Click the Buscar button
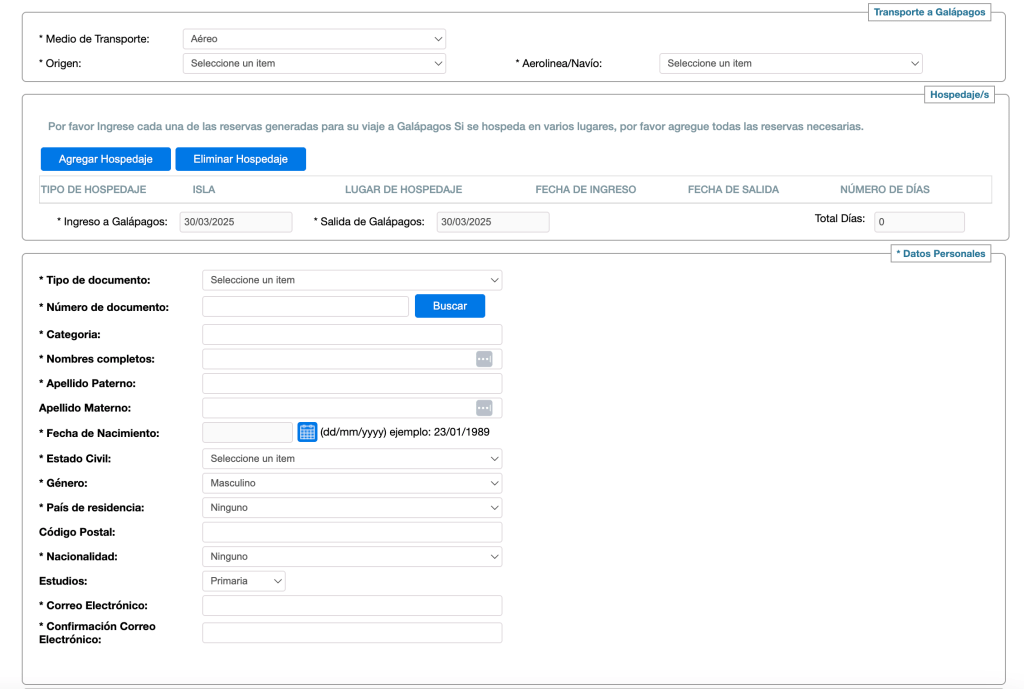Viewport: 1024px width, 689px height. pyautogui.click(x=450, y=306)
